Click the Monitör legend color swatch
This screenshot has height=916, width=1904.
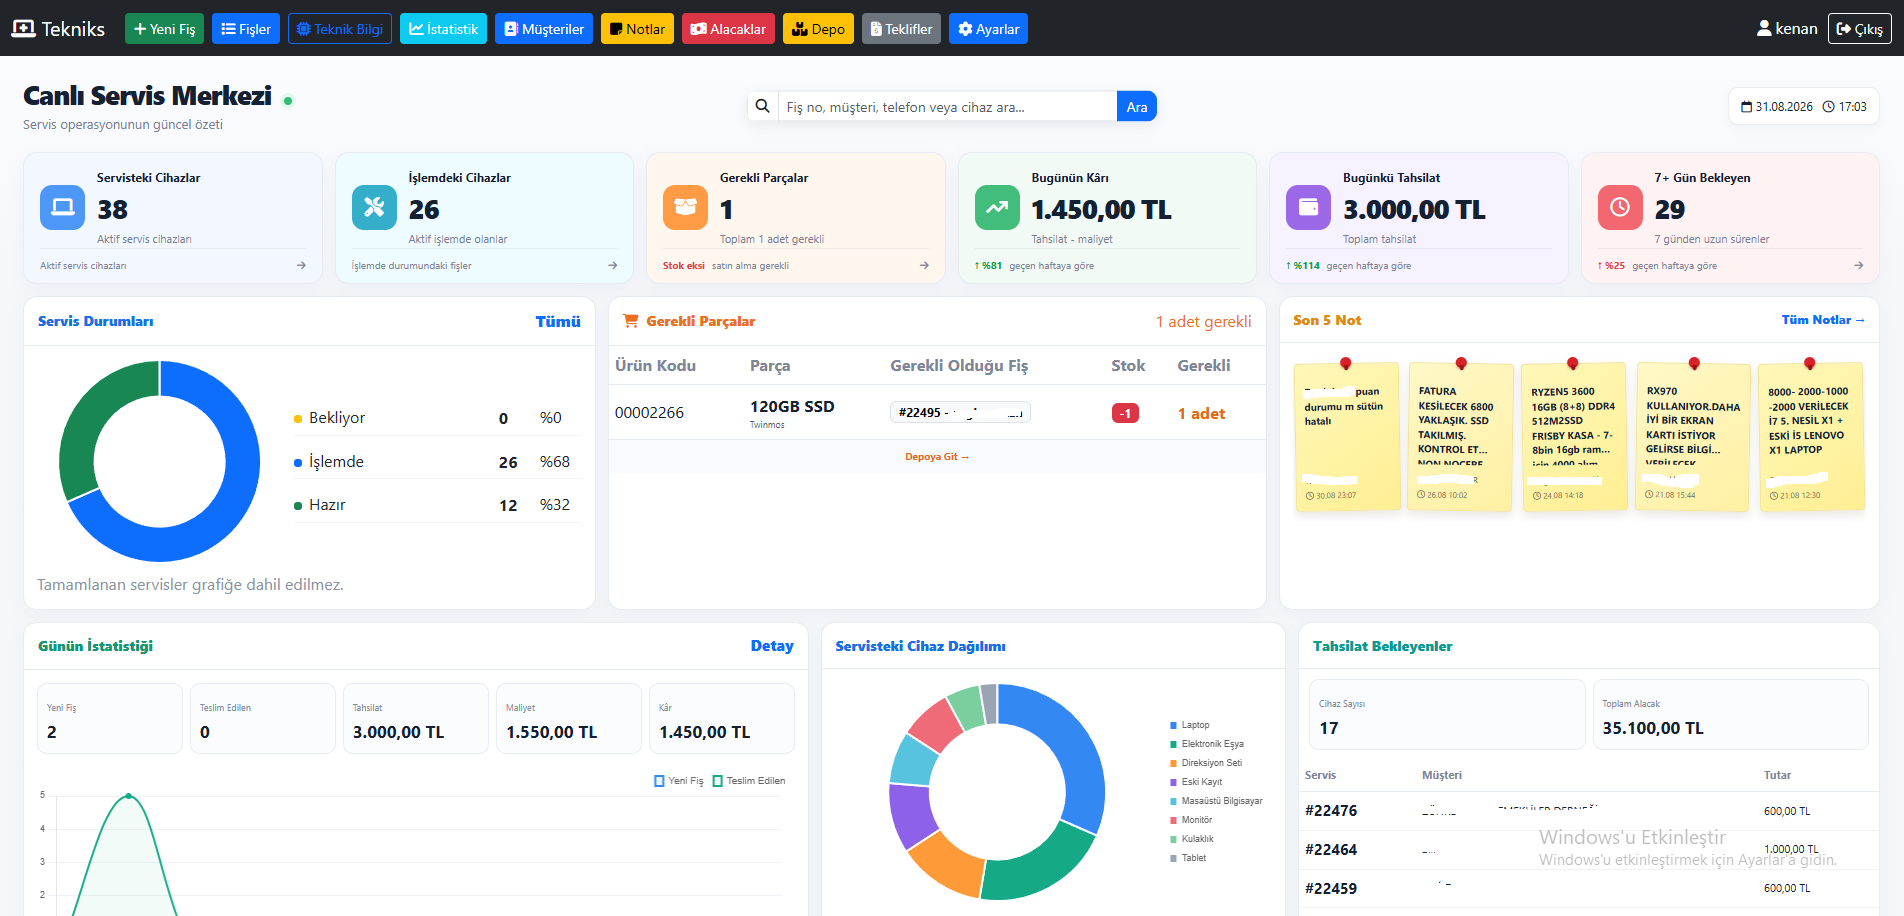click(x=1173, y=820)
